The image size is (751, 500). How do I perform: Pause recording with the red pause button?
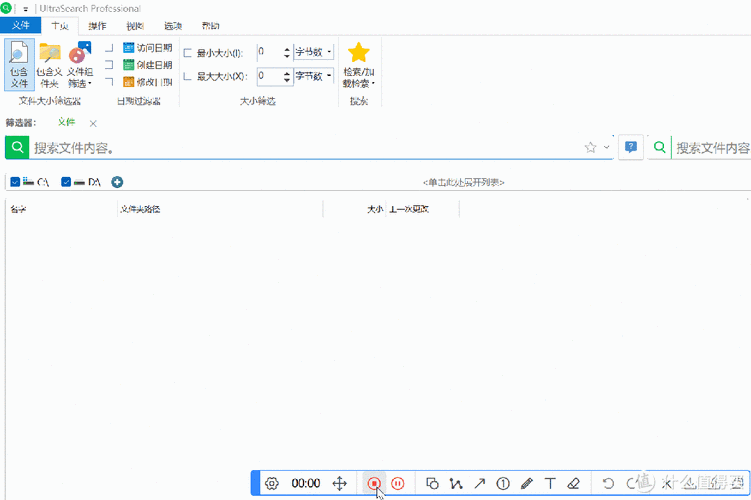[x=398, y=483]
